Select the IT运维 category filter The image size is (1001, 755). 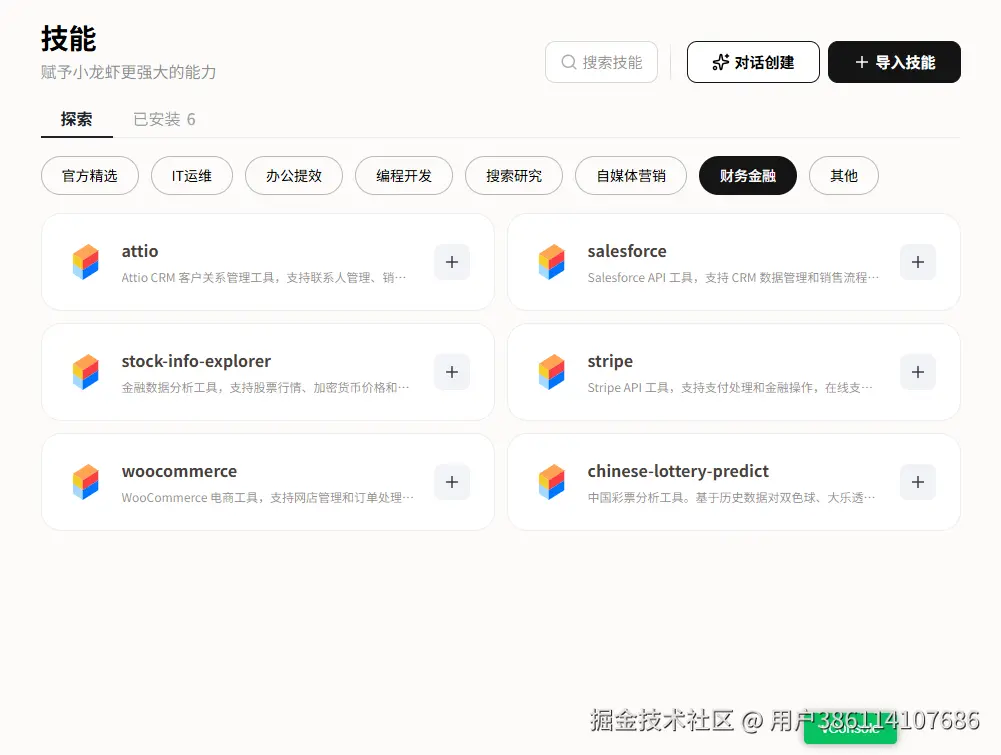tap(192, 176)
